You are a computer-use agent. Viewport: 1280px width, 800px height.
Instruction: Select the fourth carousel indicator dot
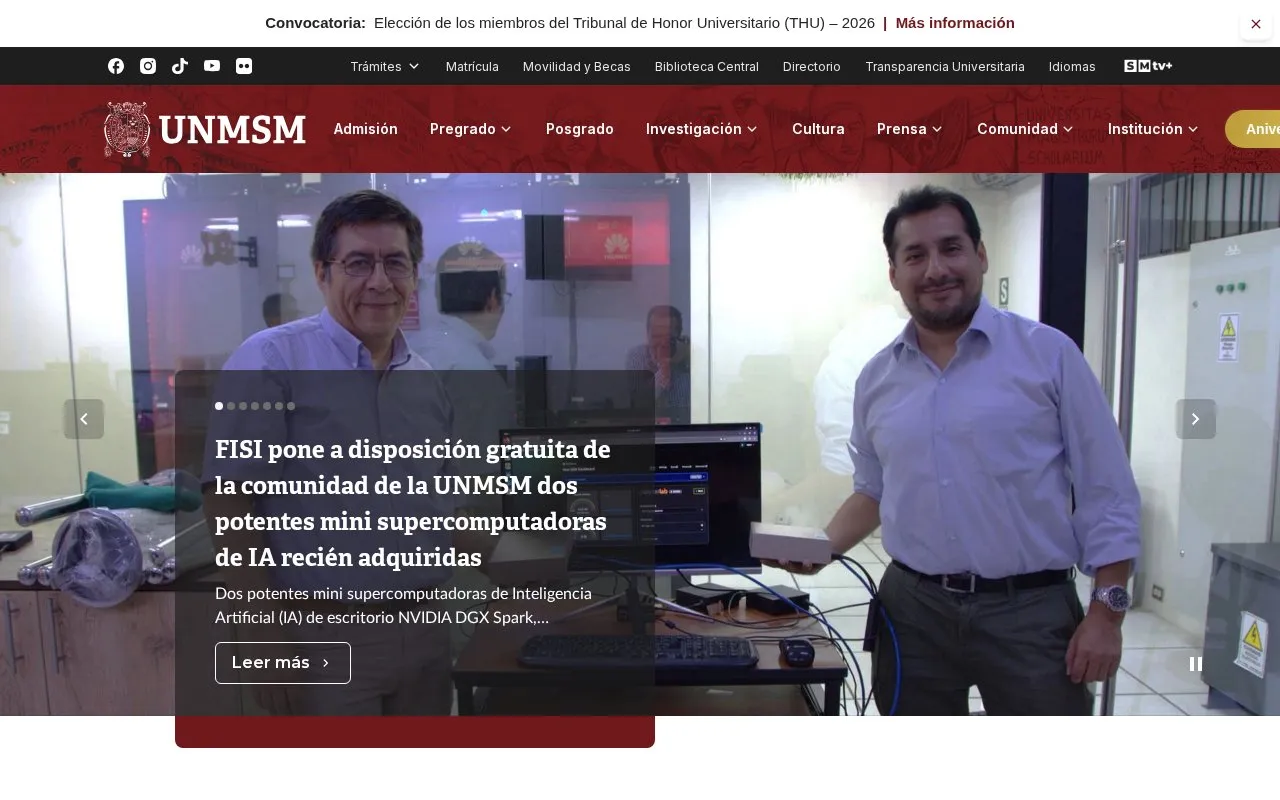[x=255, y=406]
